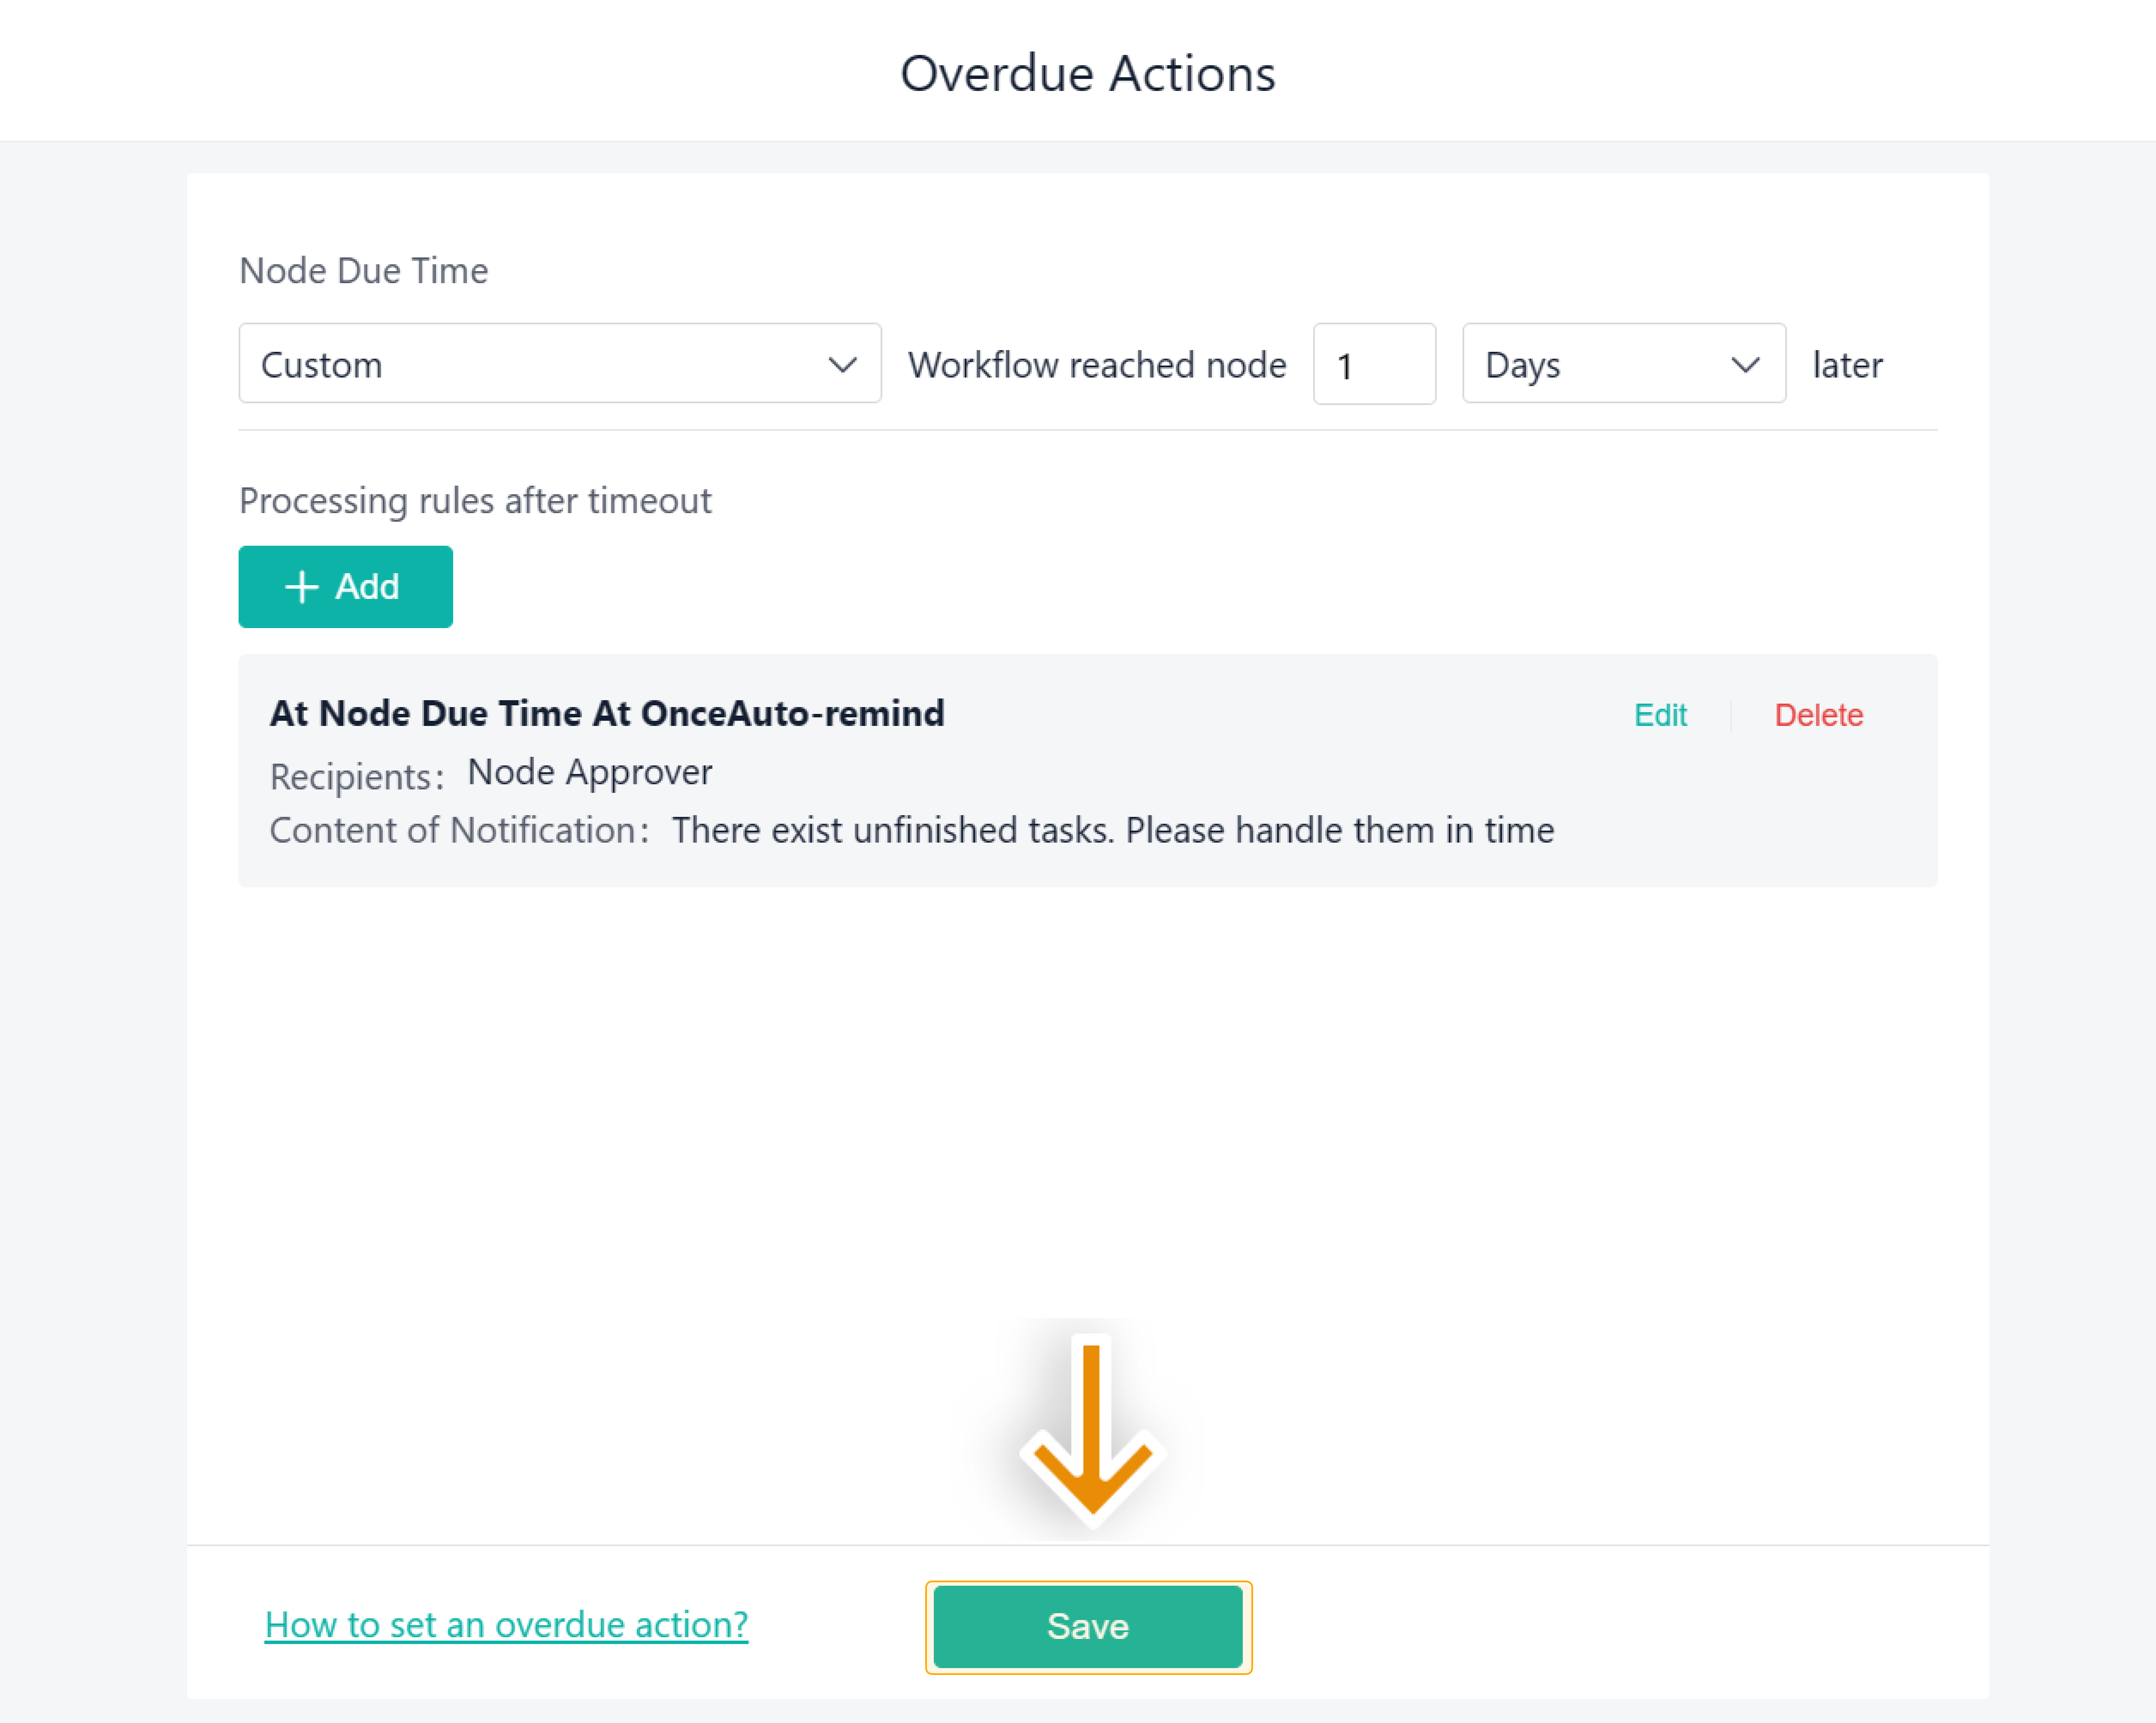Select the 'At Node Due Time At OnceAuto-remind' rule title
This screenshot has width=2156, height=1723.
pos(607,713)
